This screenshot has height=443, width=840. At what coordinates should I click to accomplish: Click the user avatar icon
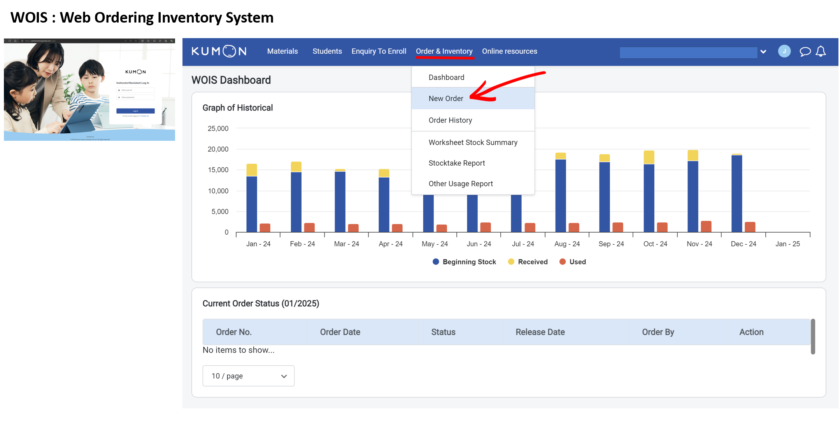784,51
